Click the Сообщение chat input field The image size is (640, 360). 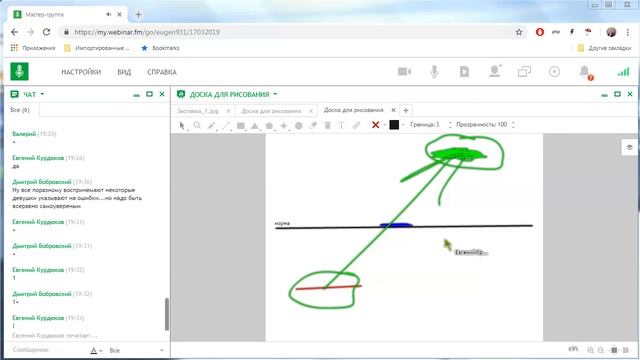(x=47, y=350)
